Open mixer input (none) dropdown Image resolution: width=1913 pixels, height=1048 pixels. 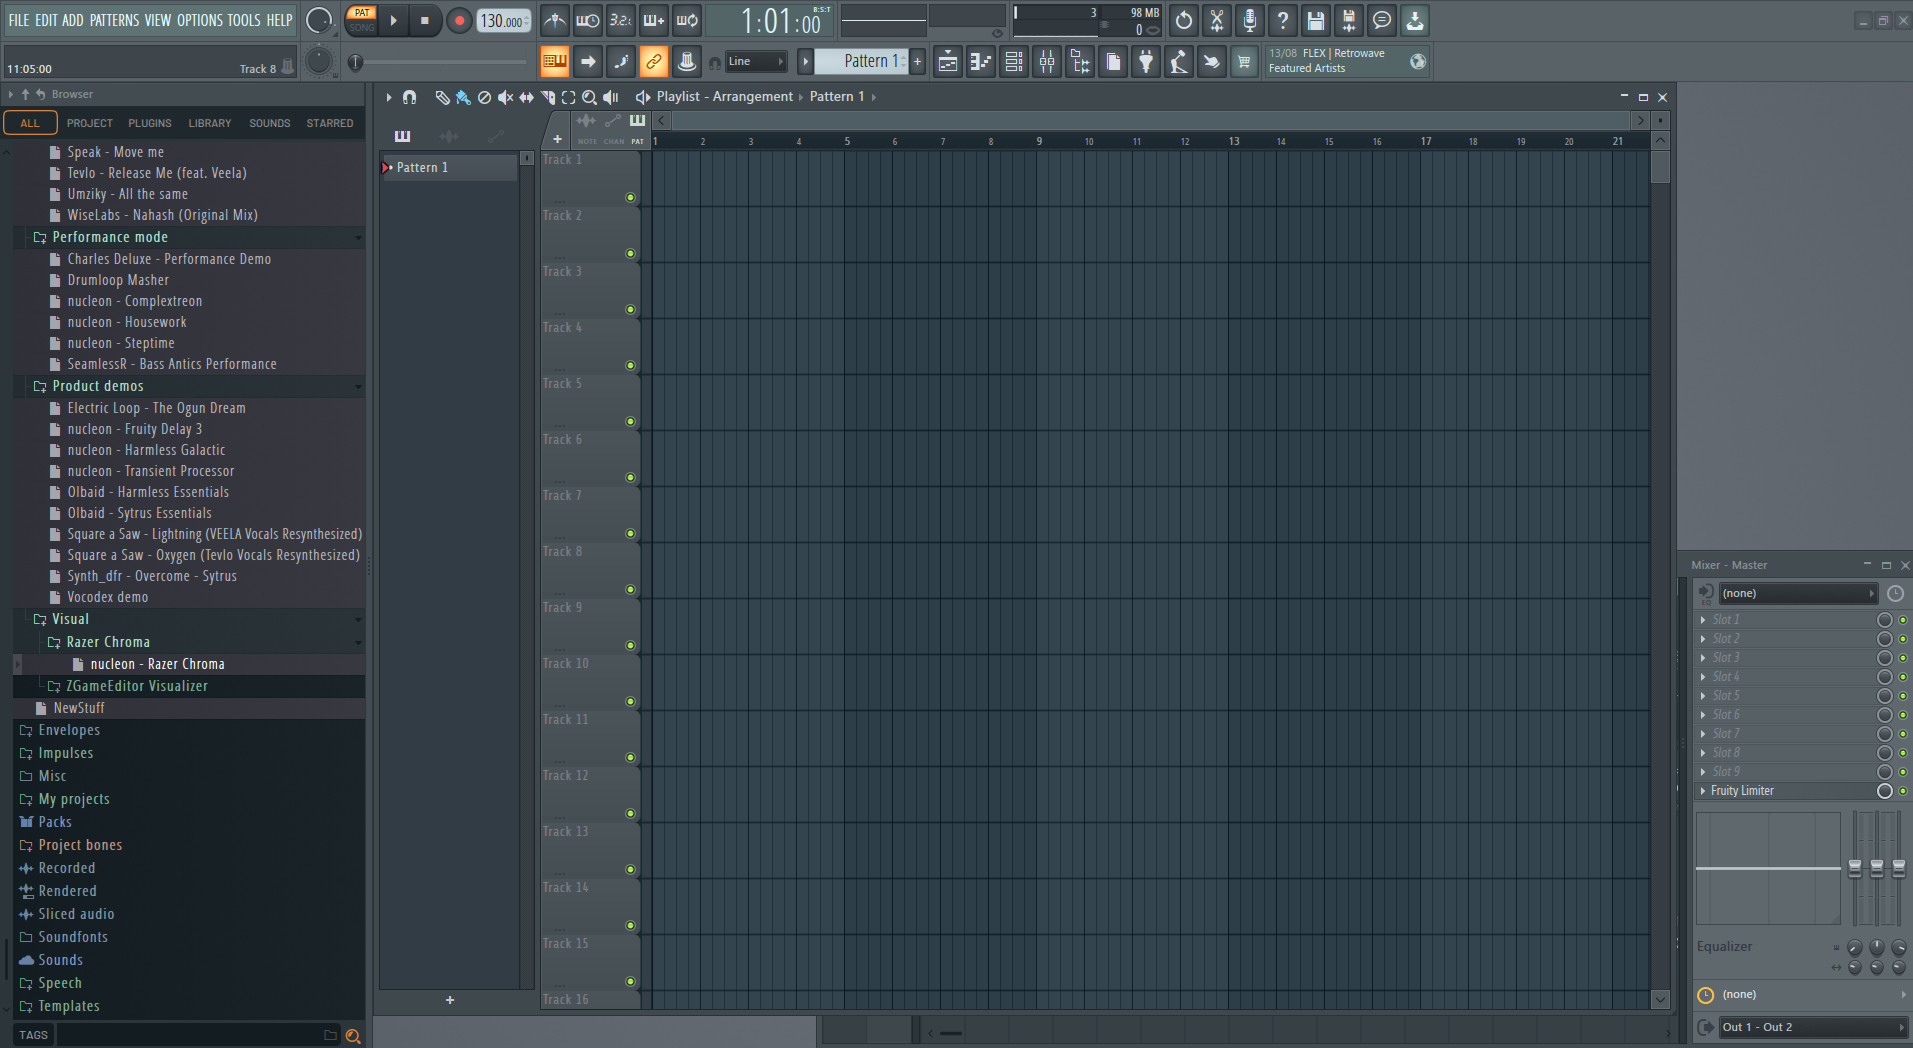1798,594
